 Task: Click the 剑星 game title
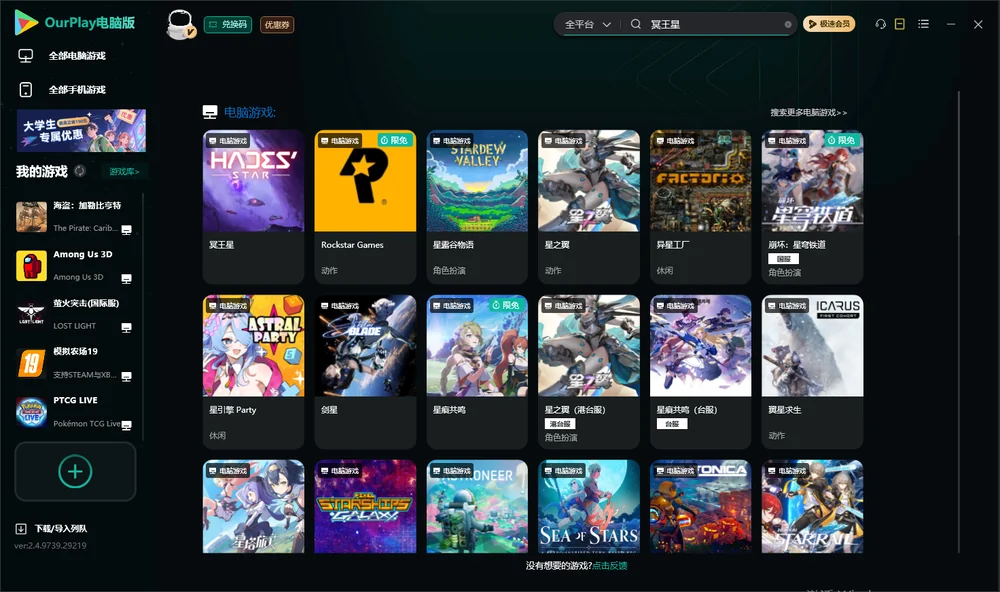(330, 410)
